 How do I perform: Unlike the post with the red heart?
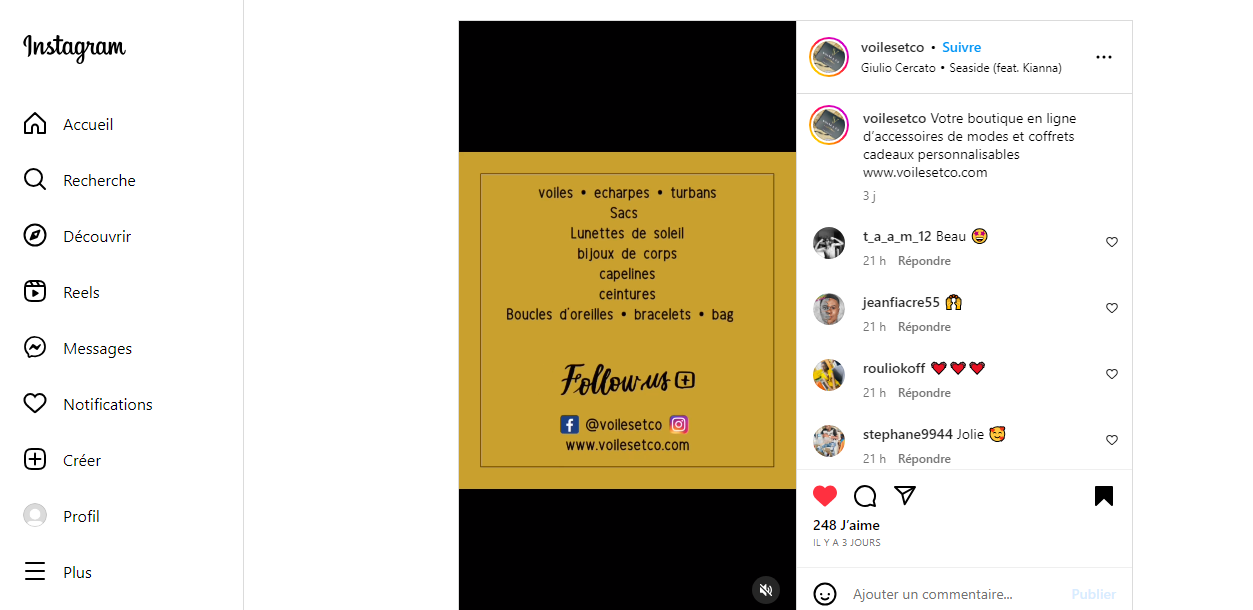click(825, 496)
